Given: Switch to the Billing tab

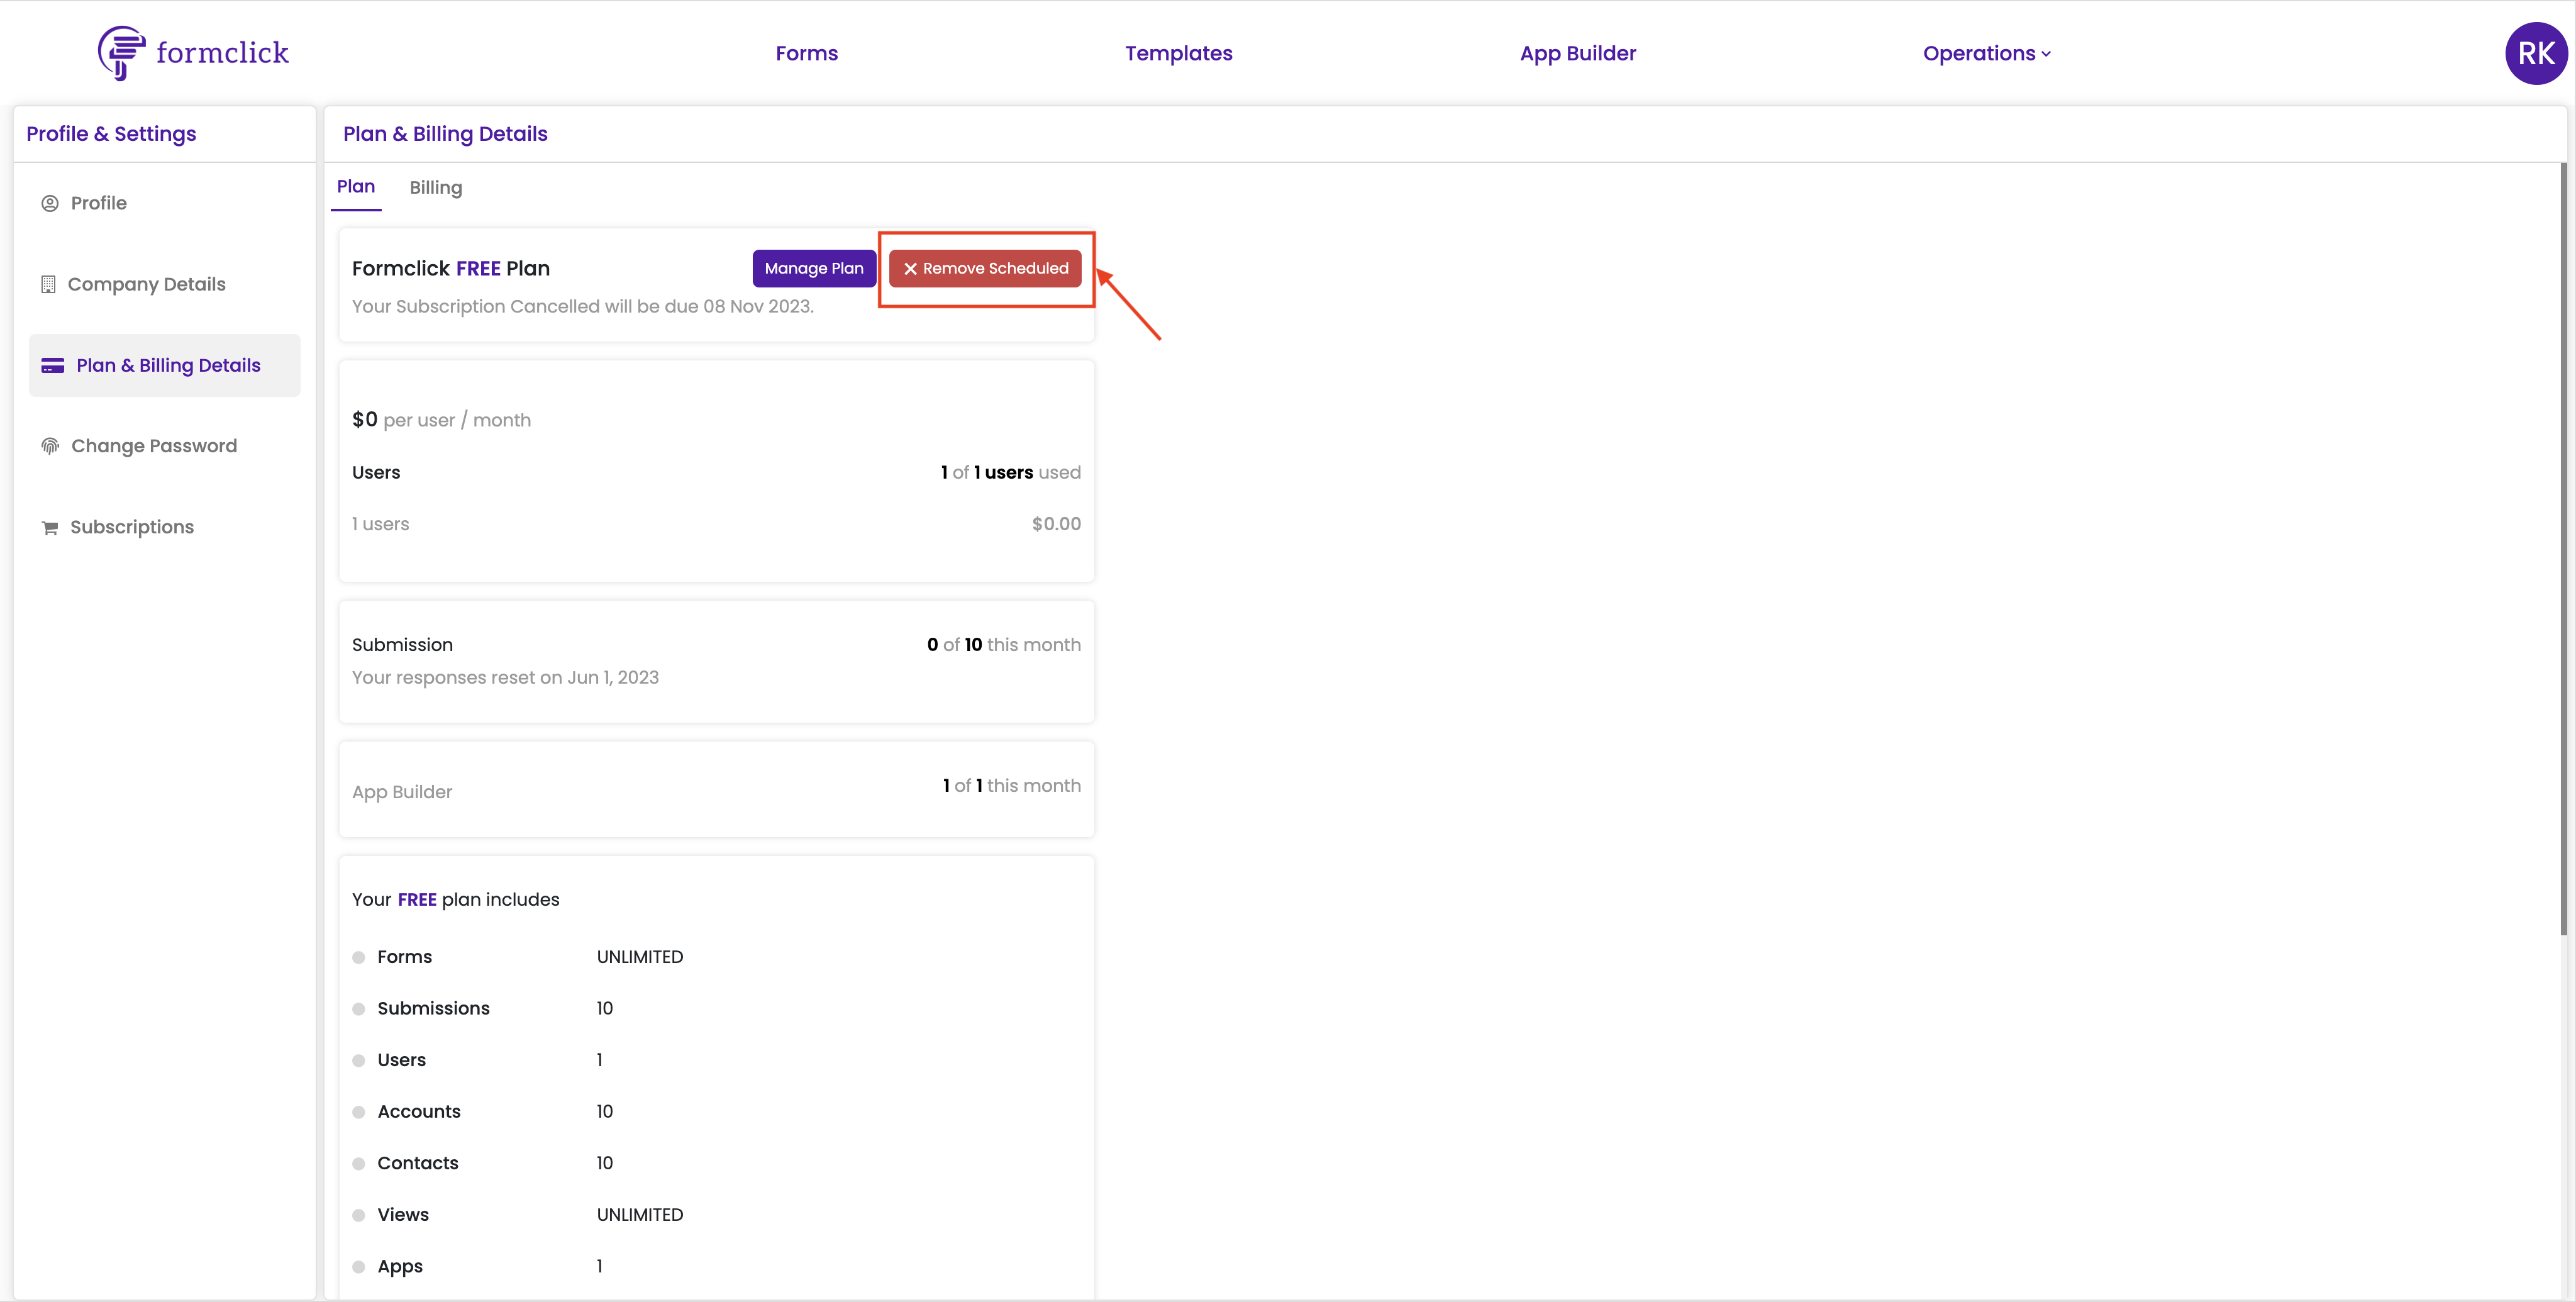Looking at the screenshot, I should tap(436, 187).
